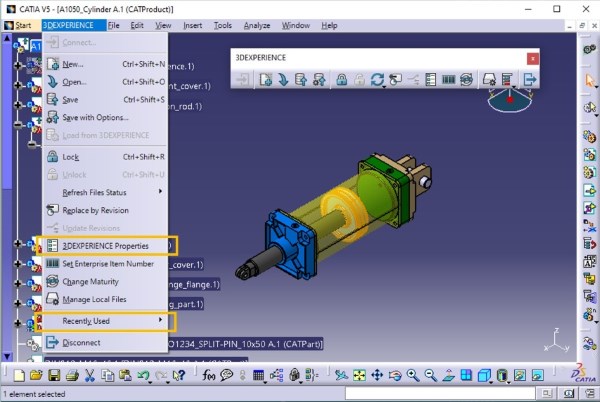Image resolution: width=600 pixels, height=402 pixels.
Task: Select O1234_SPLIT-PIN_10x50 A.1 (CATPart) tree row
Action: [245, 344]
